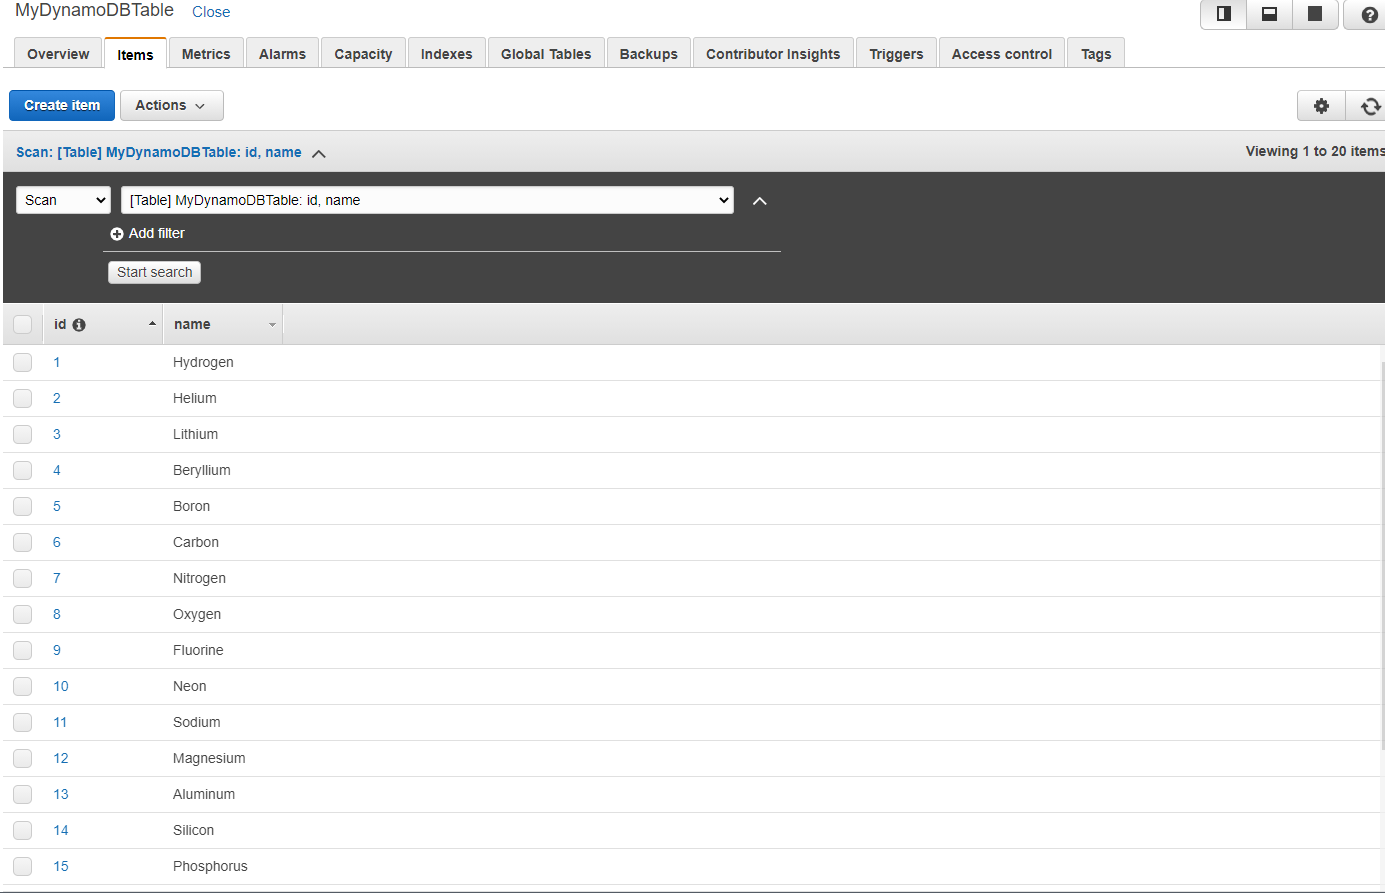Select checkbox for Silicon row
The height and width of the screenshot is (893, 1385).
(22, 830)
